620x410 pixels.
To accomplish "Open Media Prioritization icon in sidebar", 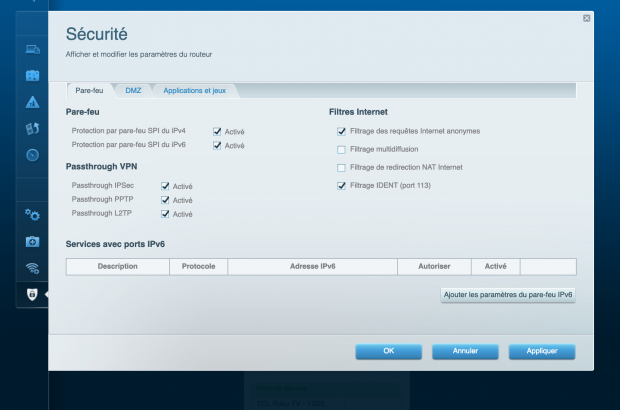I will [32, 128].
